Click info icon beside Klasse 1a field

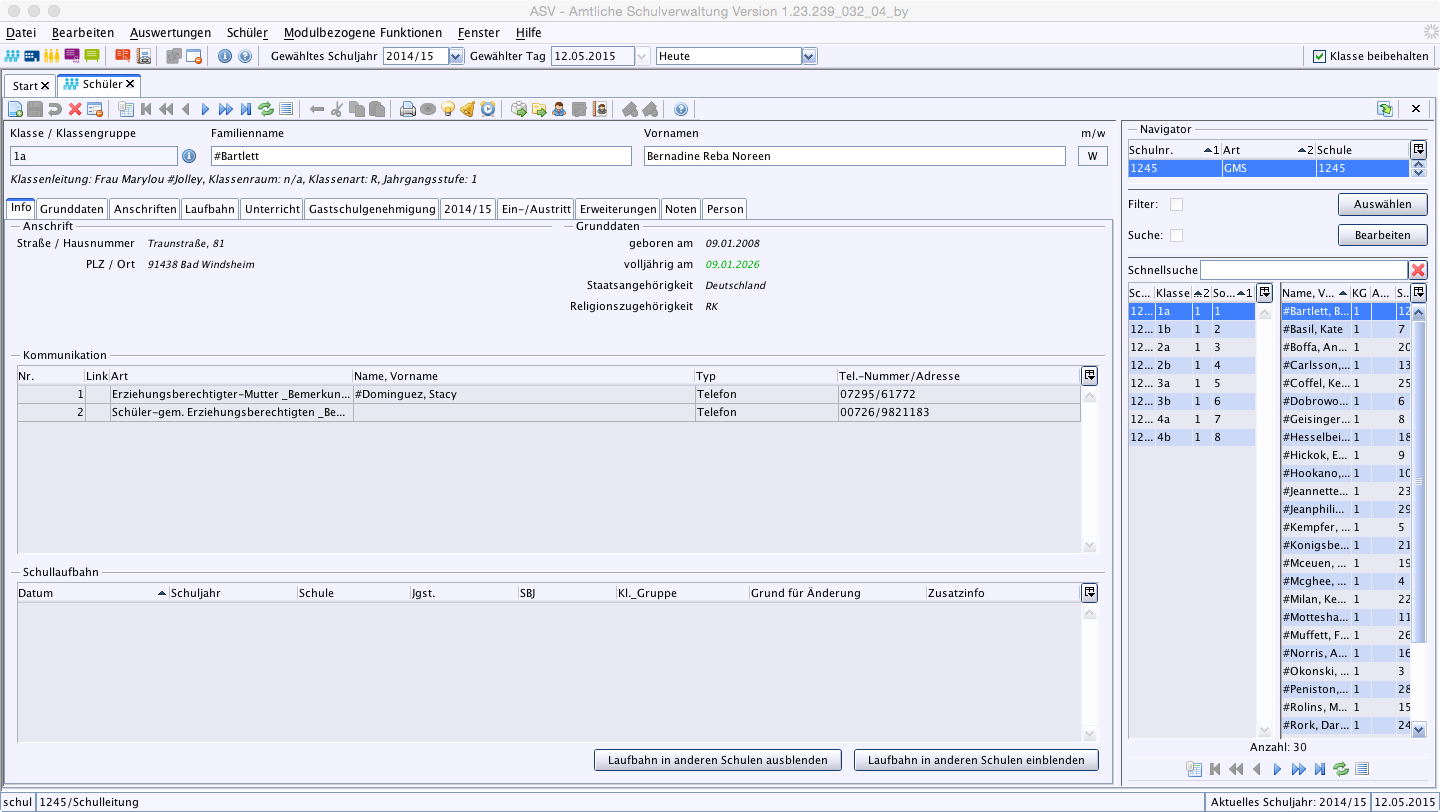coord(189,156)
